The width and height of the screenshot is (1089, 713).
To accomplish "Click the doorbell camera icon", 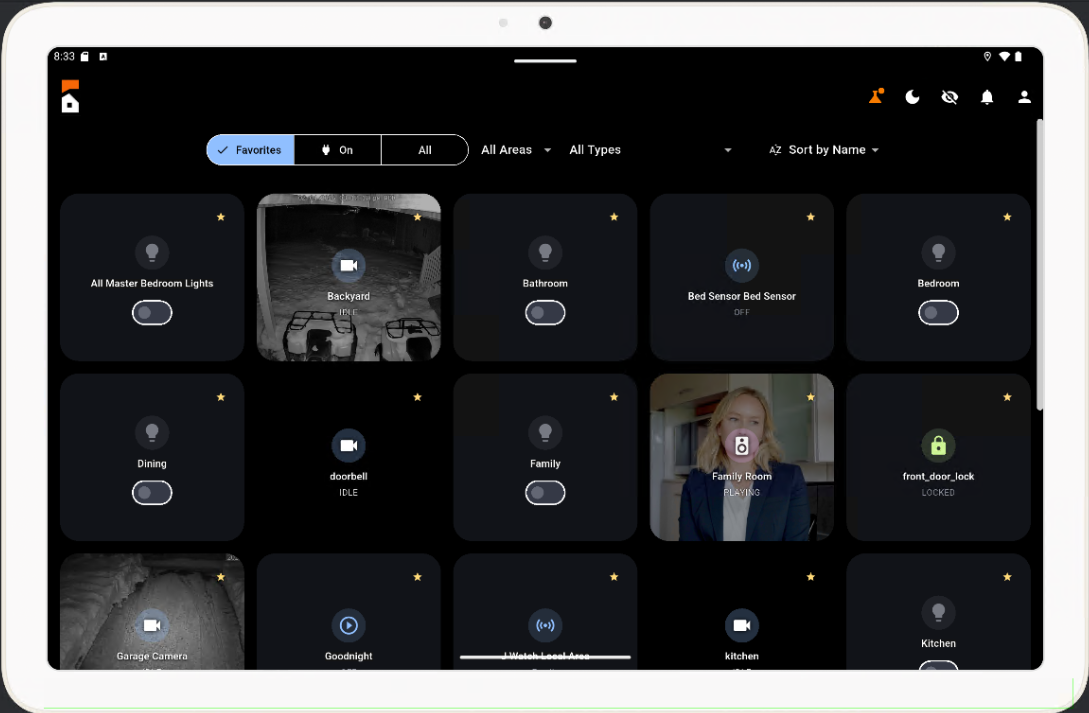I will pyautogui.click(x=348, y=445).
